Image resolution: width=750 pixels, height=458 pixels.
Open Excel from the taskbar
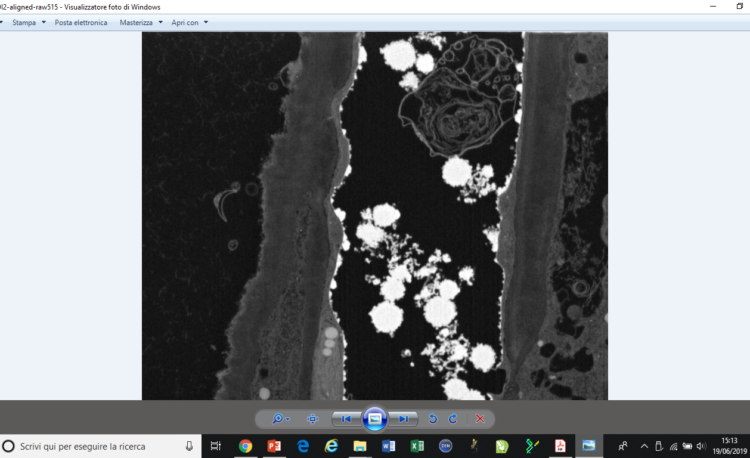417,446
